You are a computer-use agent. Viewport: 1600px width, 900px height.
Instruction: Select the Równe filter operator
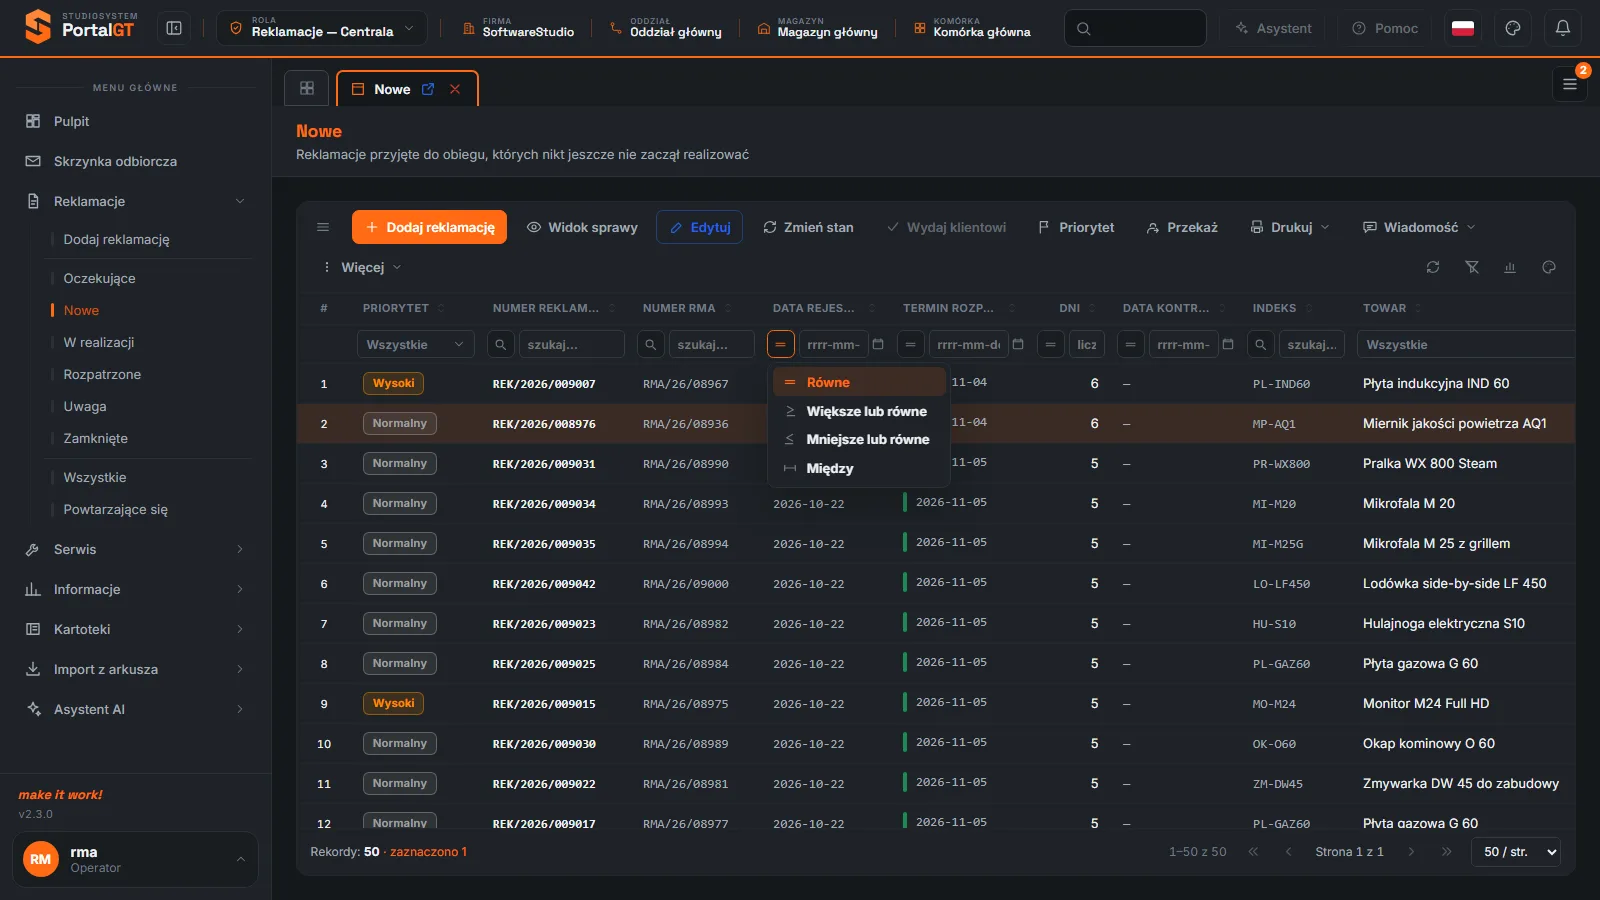pyautogui.click(x=858, y=382)
